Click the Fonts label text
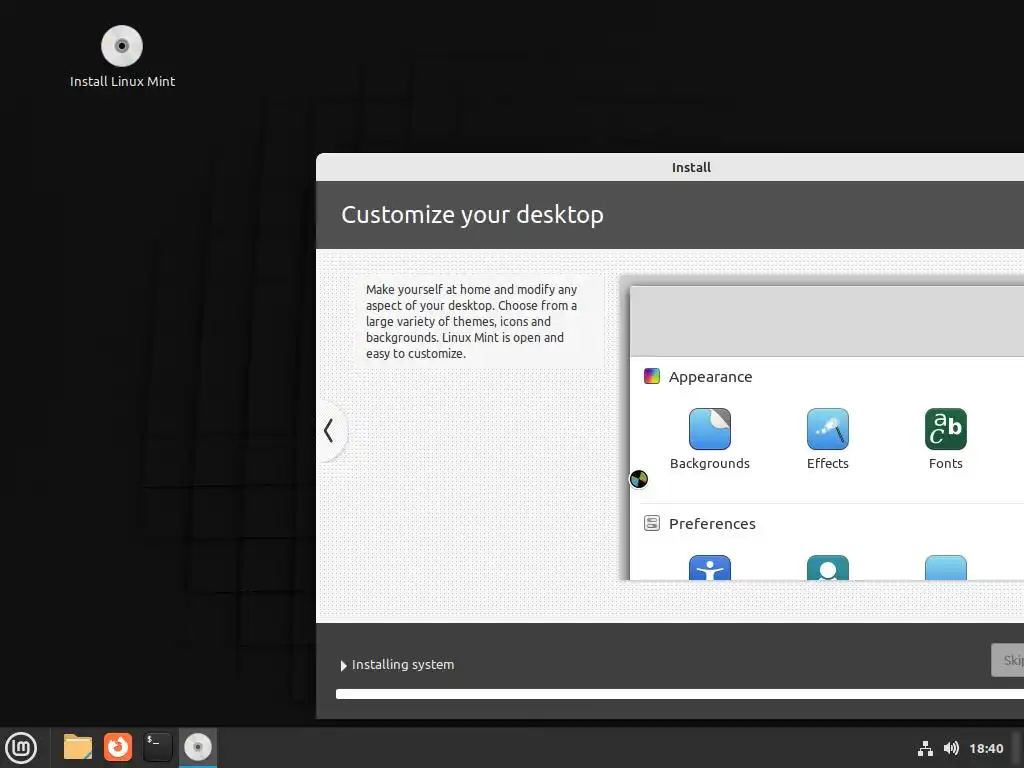 click(x=946, y=464)
